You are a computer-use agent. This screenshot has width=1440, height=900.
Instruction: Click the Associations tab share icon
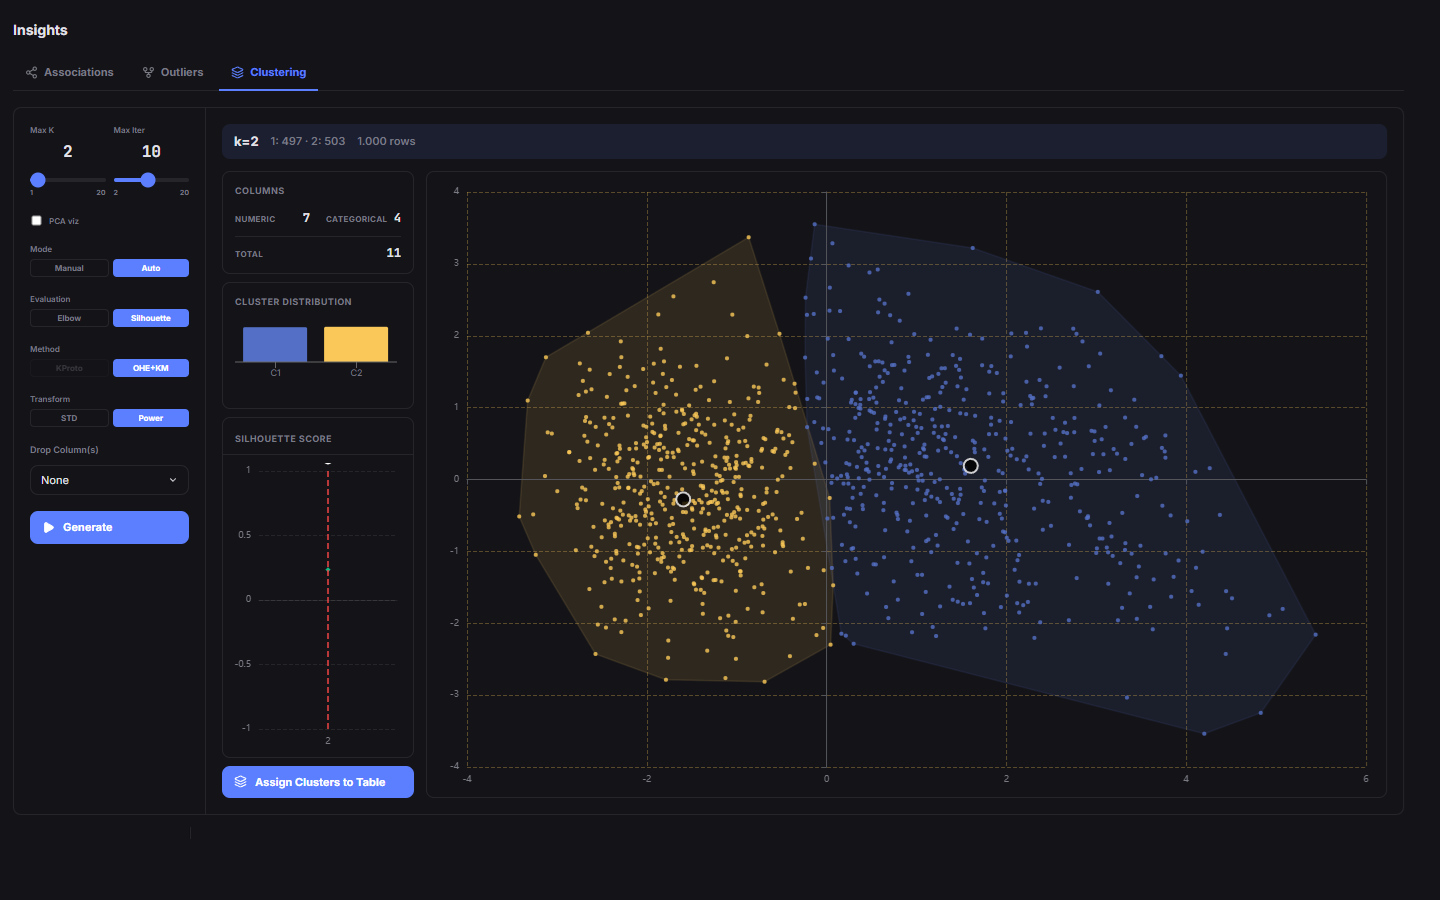pyautogui.click(x=31, y=73)
